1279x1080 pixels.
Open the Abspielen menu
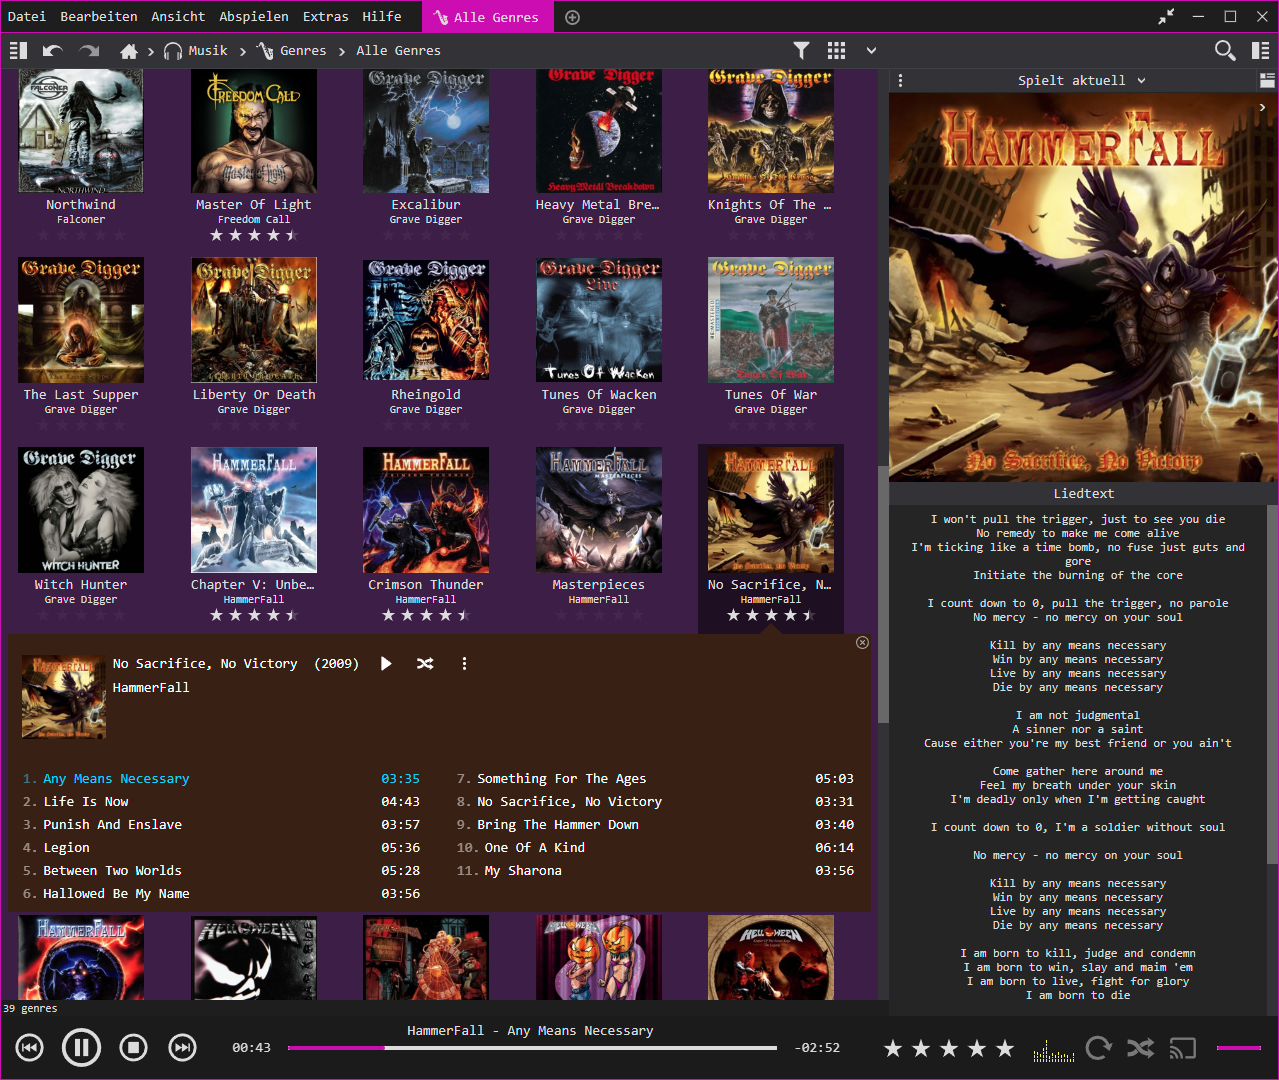pos(254,17)
